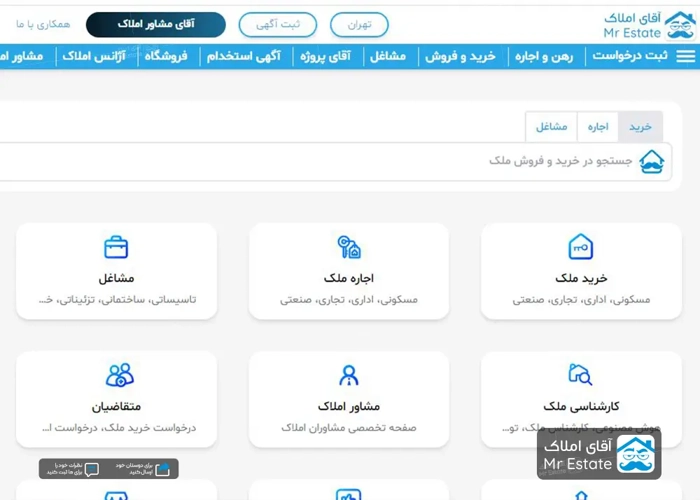Screen dimensions: 700x500
Task: Click the مشاور املاک person icon
Action: pyautogui.click(x=348, y=375)
